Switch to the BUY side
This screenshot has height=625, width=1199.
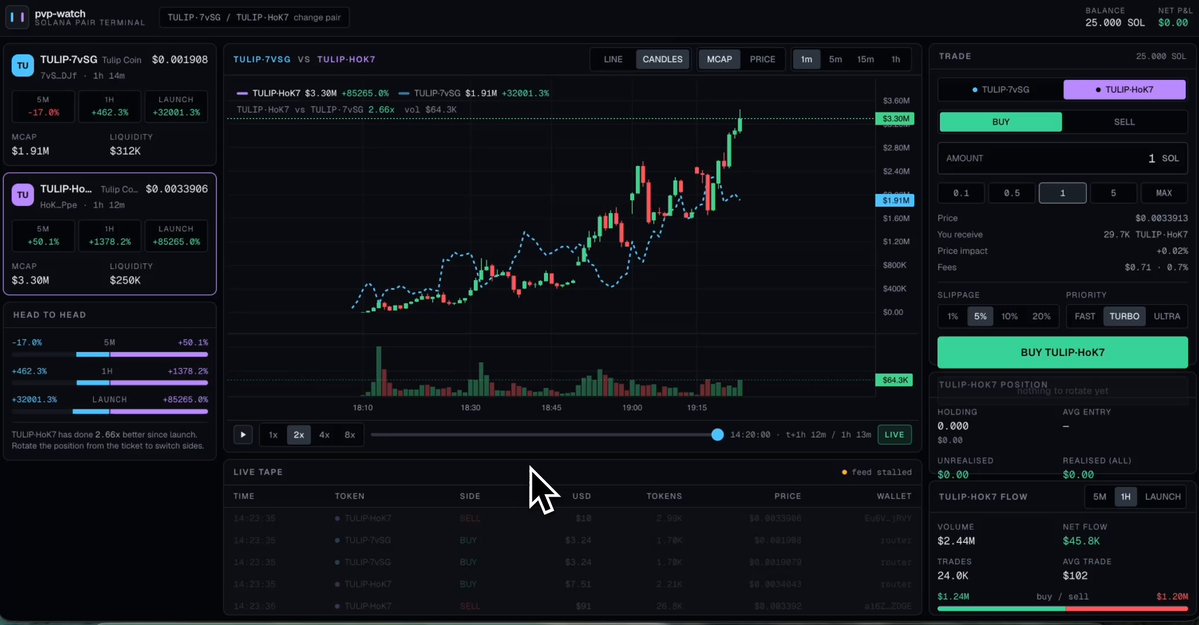pyautogui.click(x=1000, y=122)
